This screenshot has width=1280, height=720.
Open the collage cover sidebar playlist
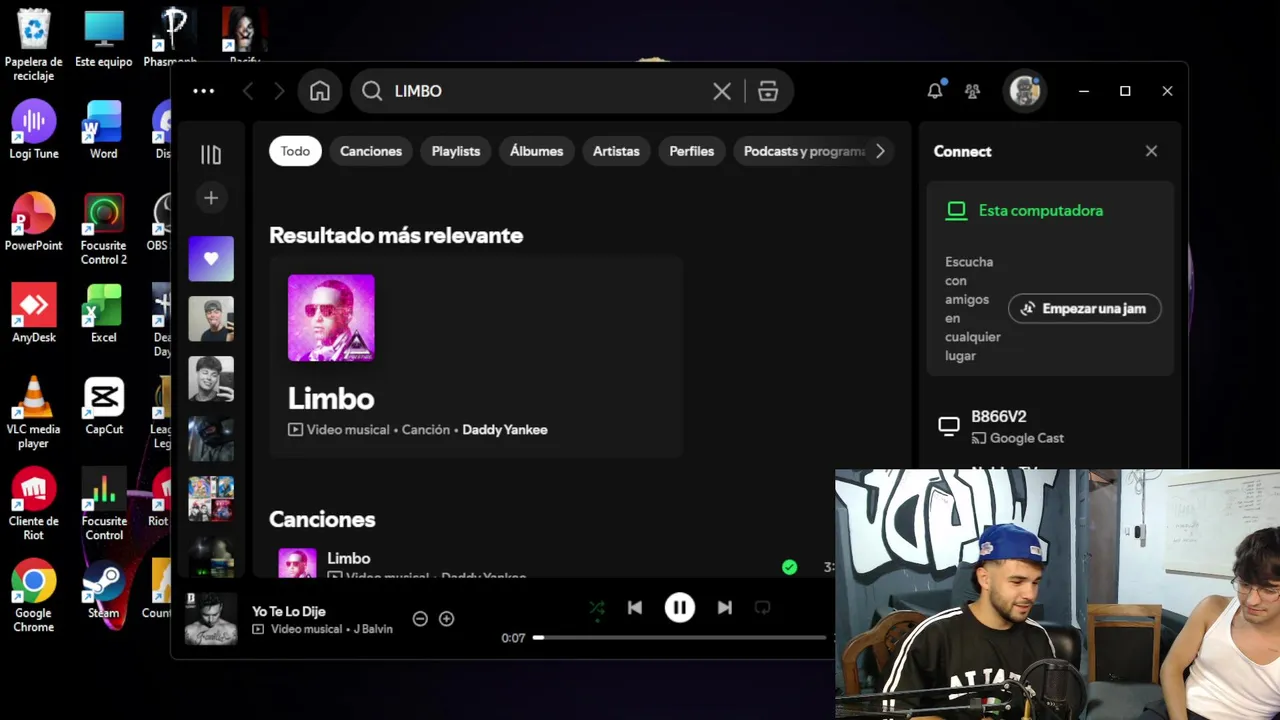click(x=211, y=499)
